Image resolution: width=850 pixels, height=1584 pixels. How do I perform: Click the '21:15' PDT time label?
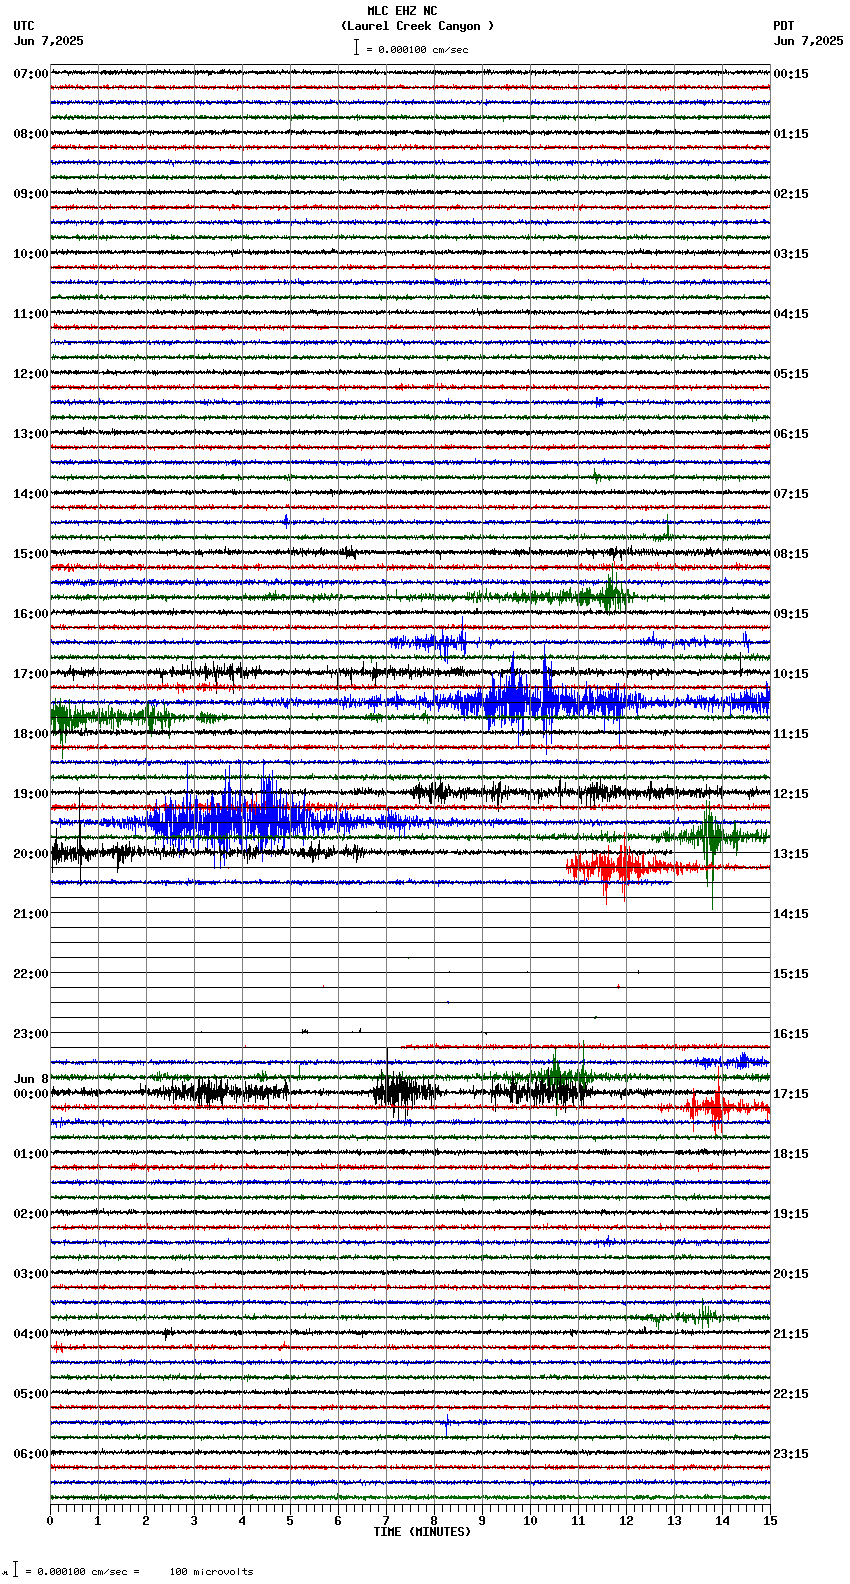coord(791,1334)
